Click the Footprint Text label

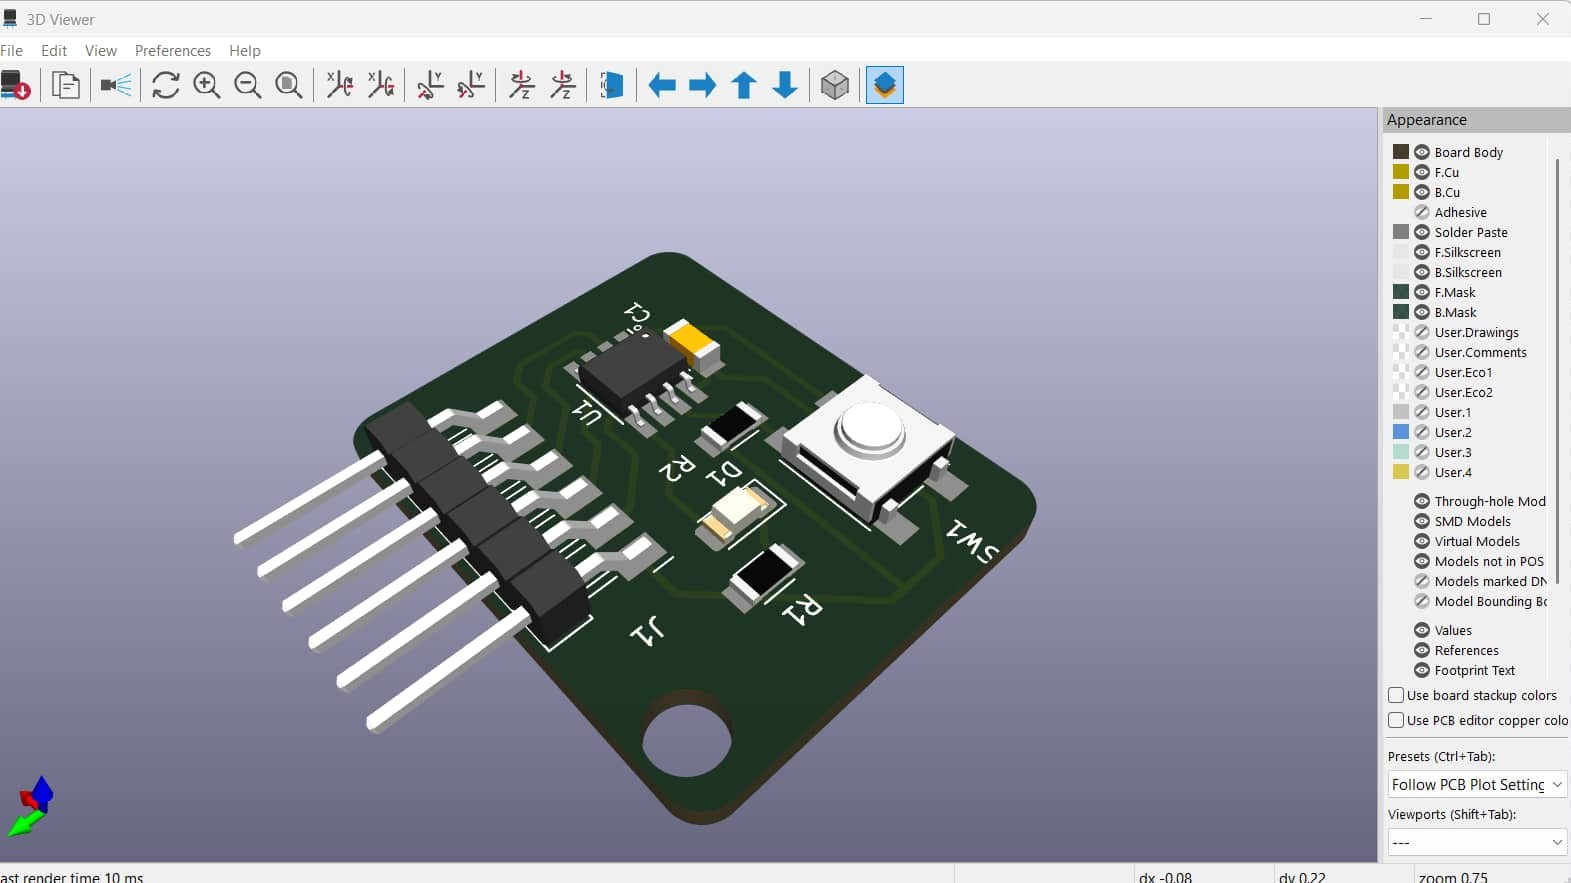(1475, 670)
